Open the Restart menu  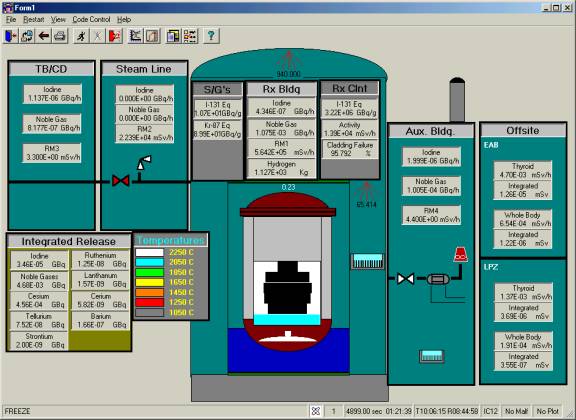click(x=33, y=19)
